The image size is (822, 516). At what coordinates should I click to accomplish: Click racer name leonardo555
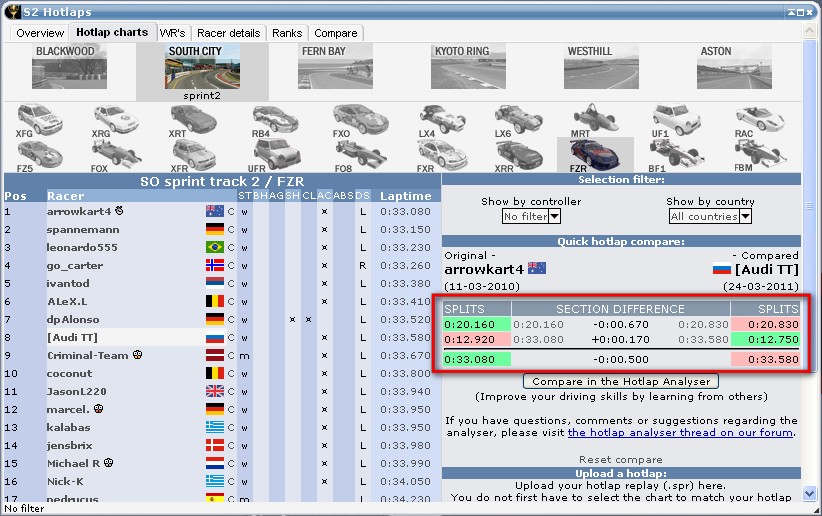[x=82, y=248]
